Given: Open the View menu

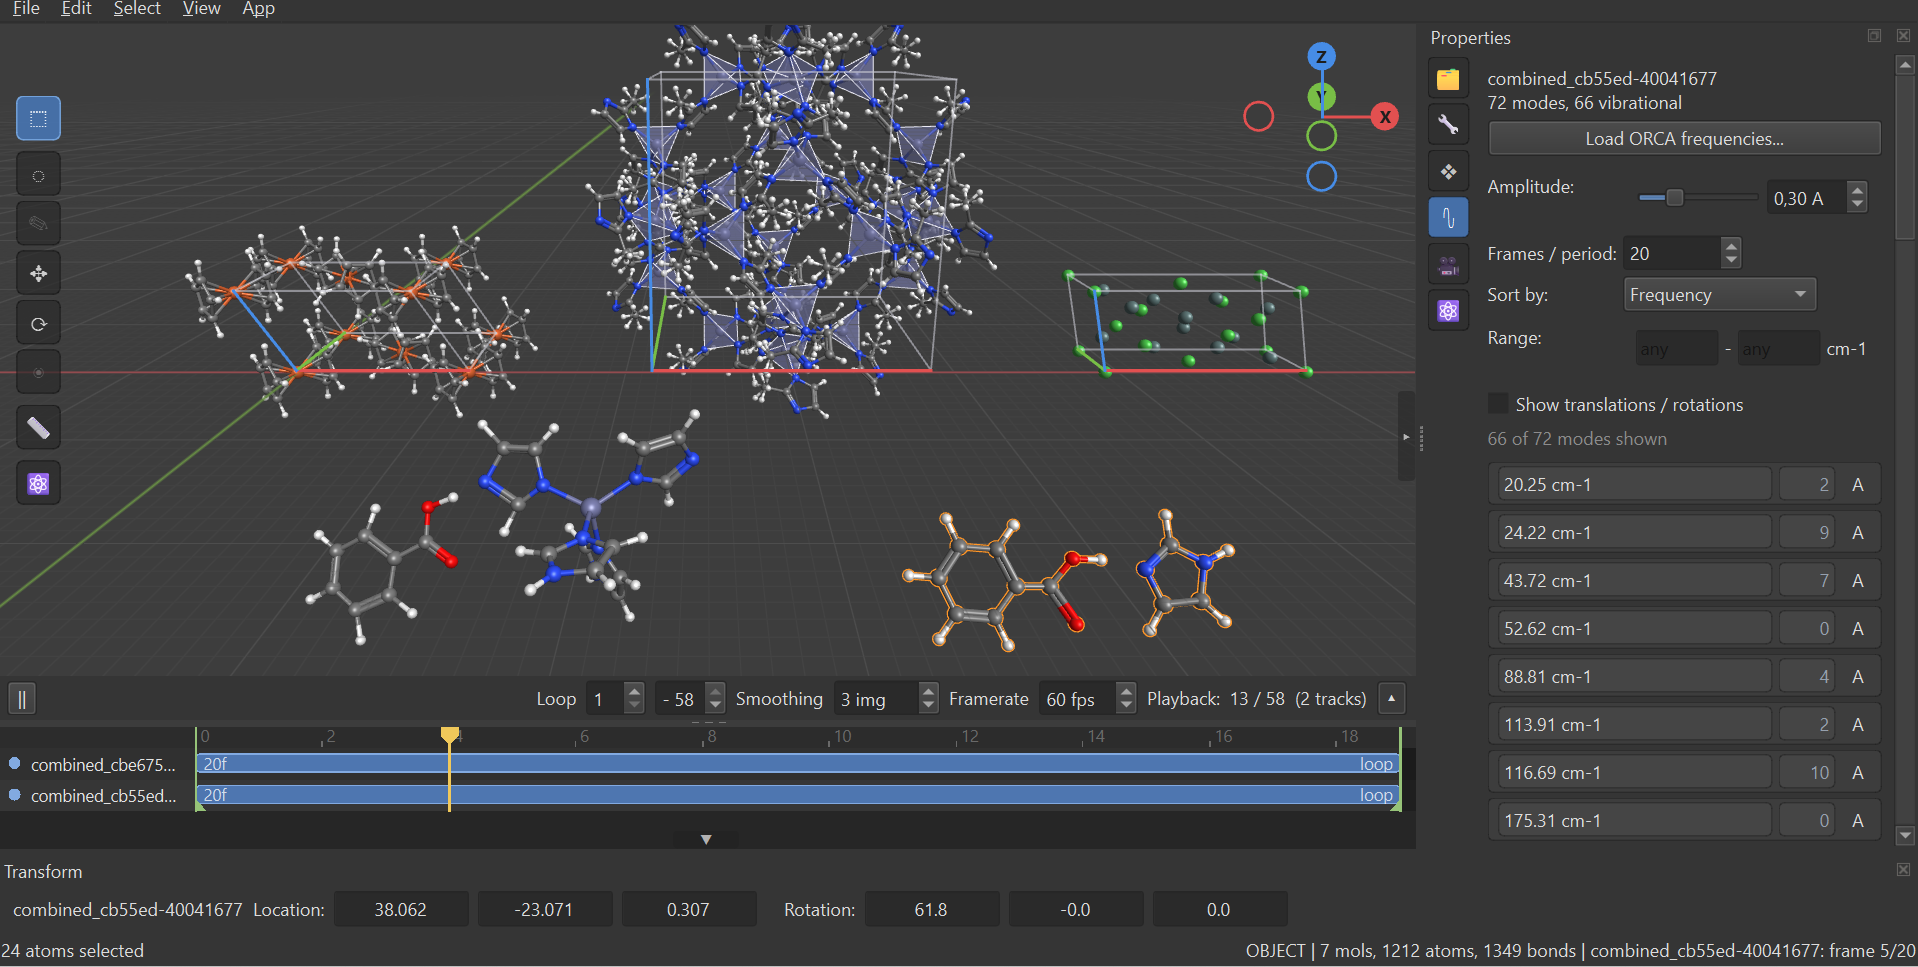Looking at the screenshot, I should pos(201,9).
